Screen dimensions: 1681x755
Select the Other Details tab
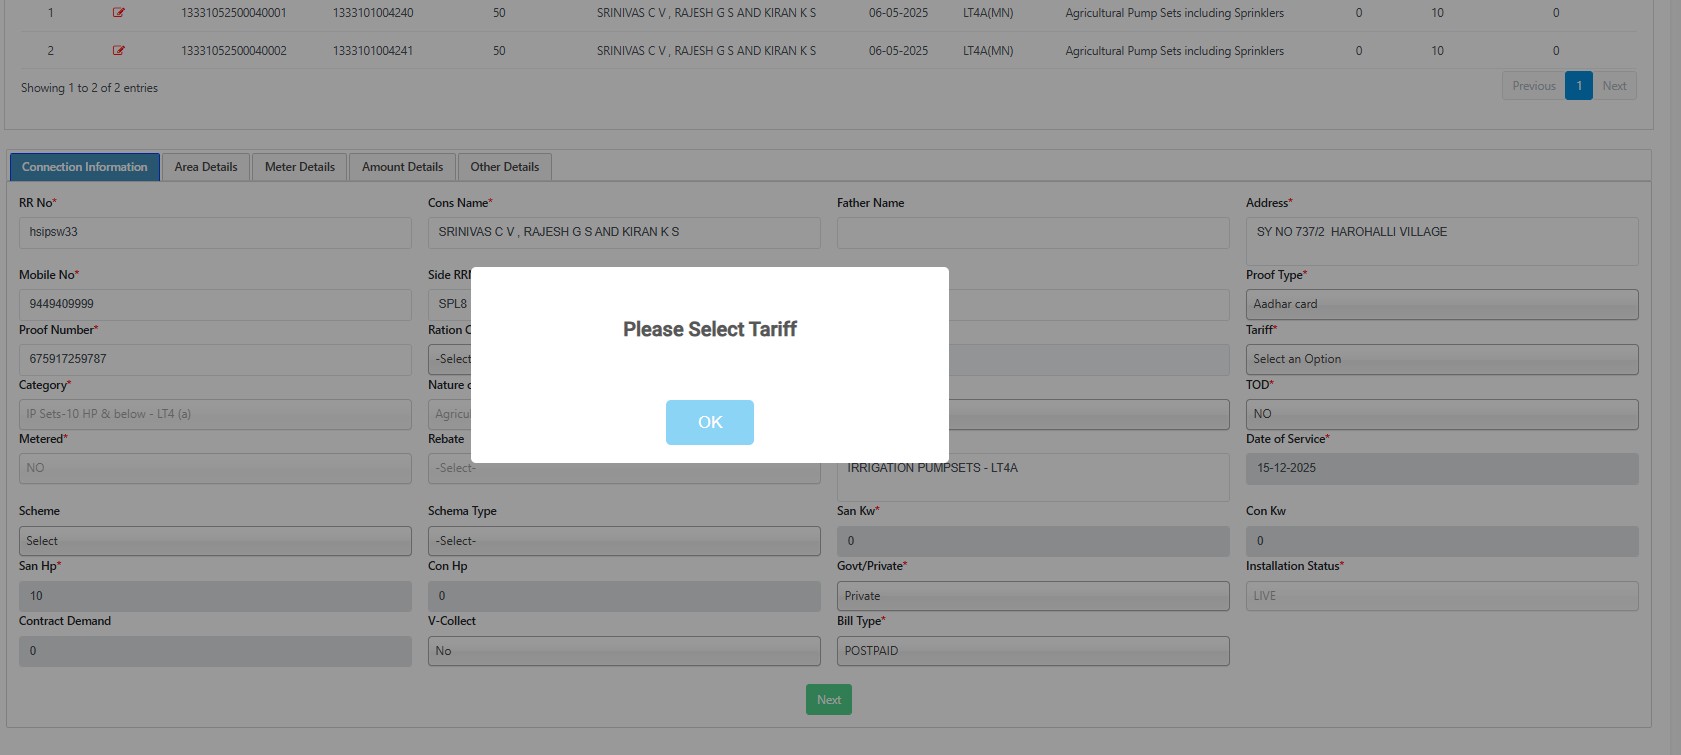(x=504, y=167)
